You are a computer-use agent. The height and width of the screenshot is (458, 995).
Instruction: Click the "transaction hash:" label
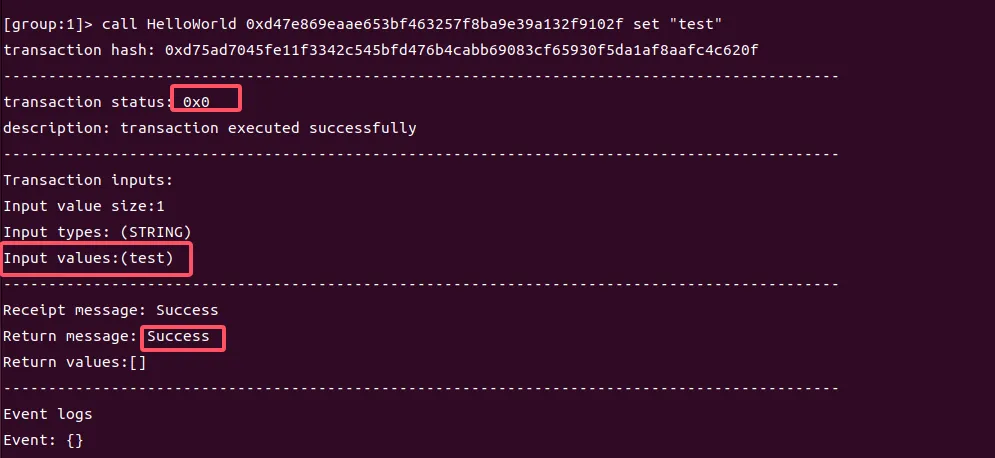click(79, 50)
